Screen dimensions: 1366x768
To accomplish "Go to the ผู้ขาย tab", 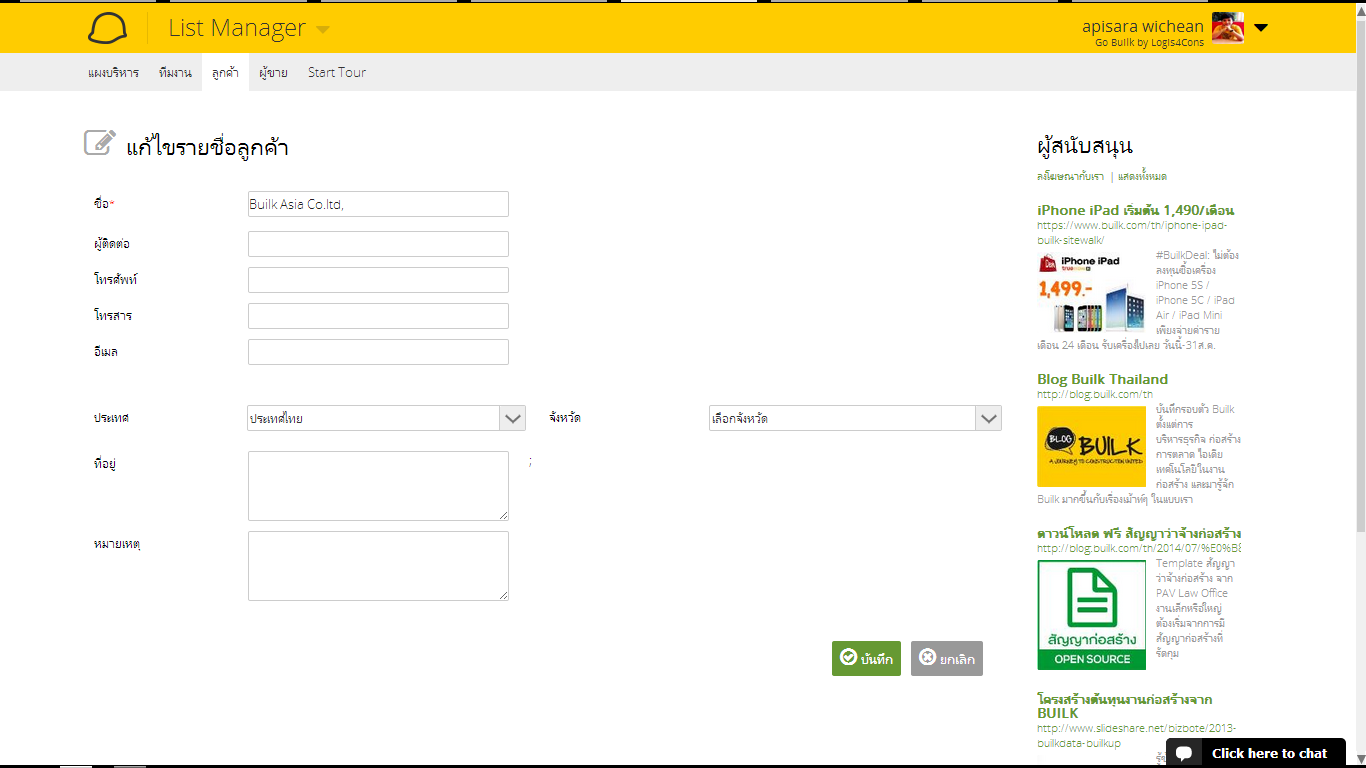I will coord(273,73).
